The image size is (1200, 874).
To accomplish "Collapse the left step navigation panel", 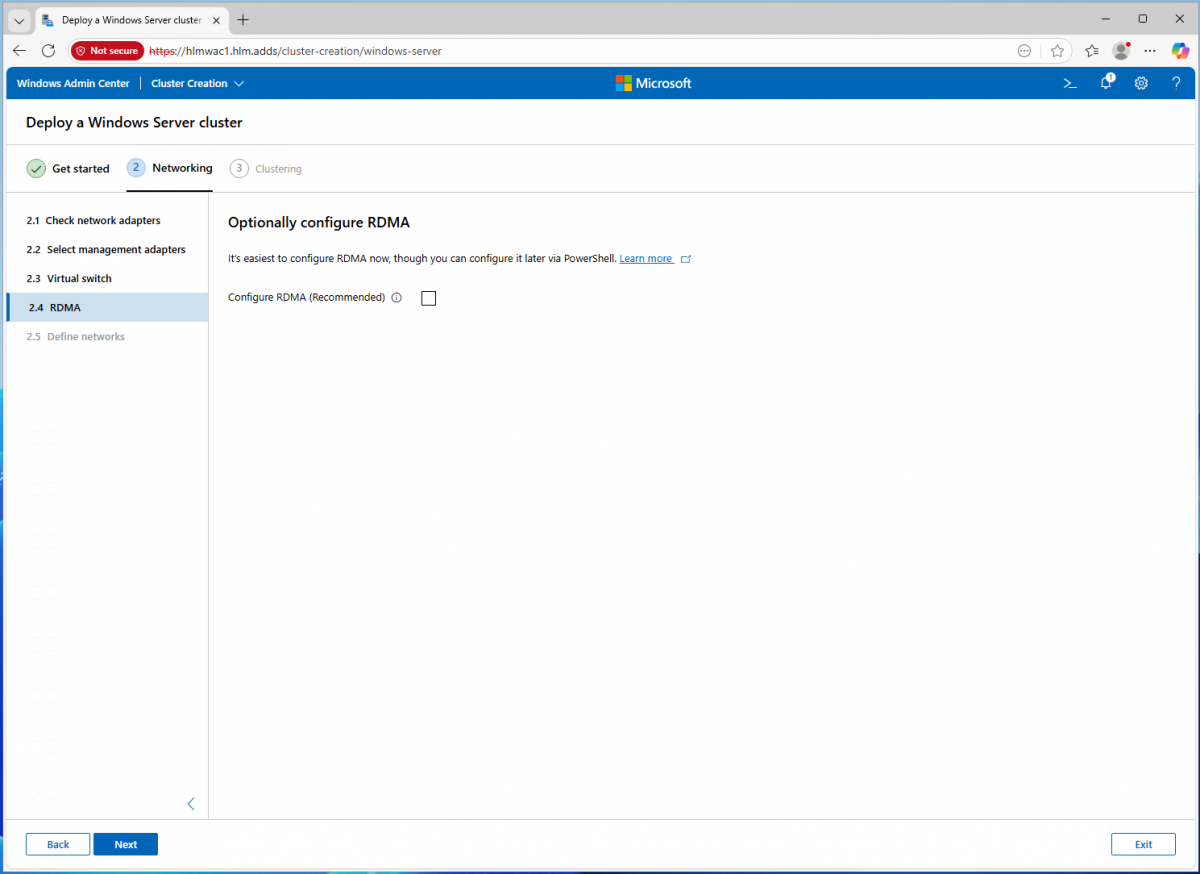I will [191, 804].
